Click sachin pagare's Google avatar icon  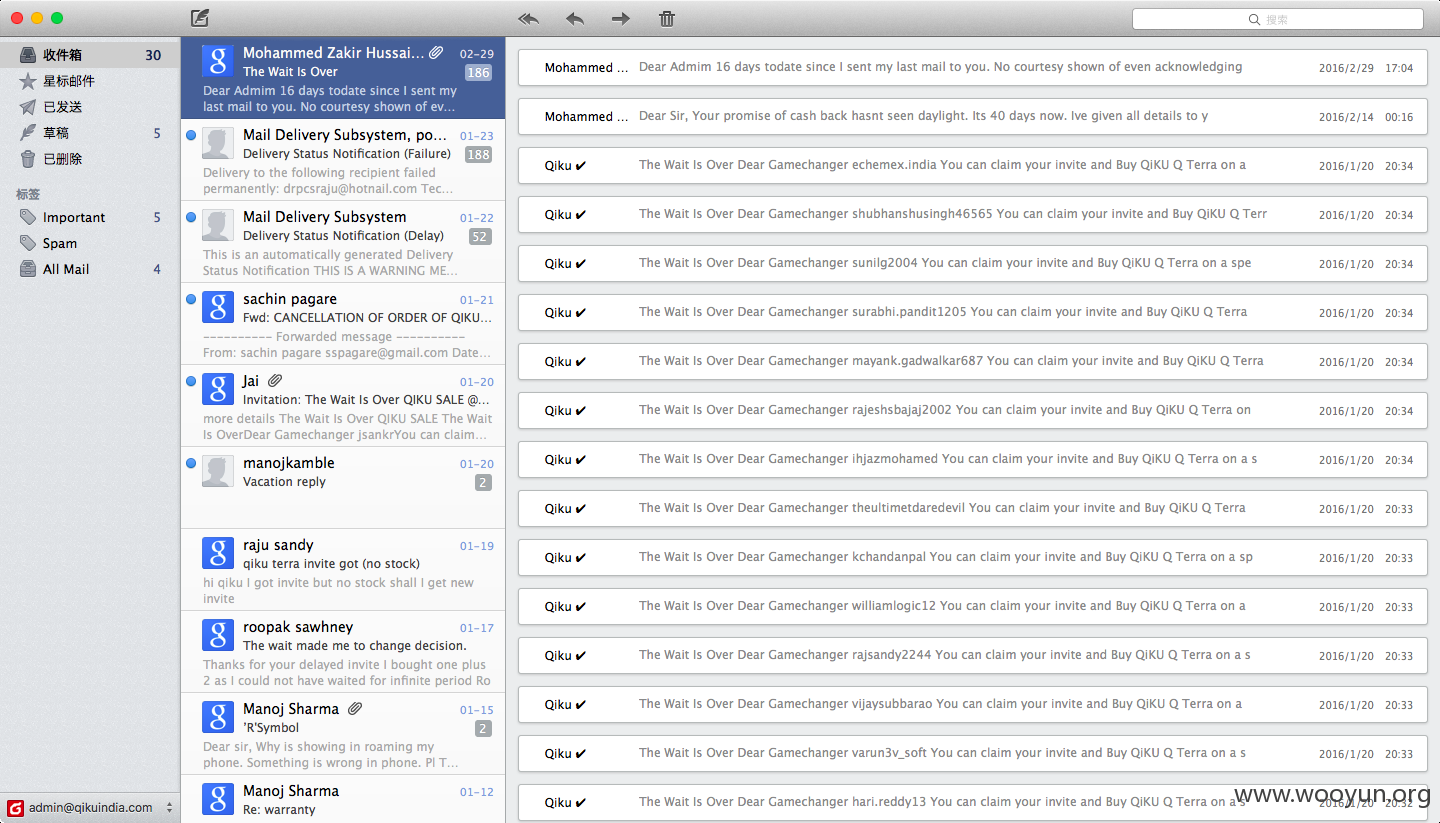click(x=218, y=307)
